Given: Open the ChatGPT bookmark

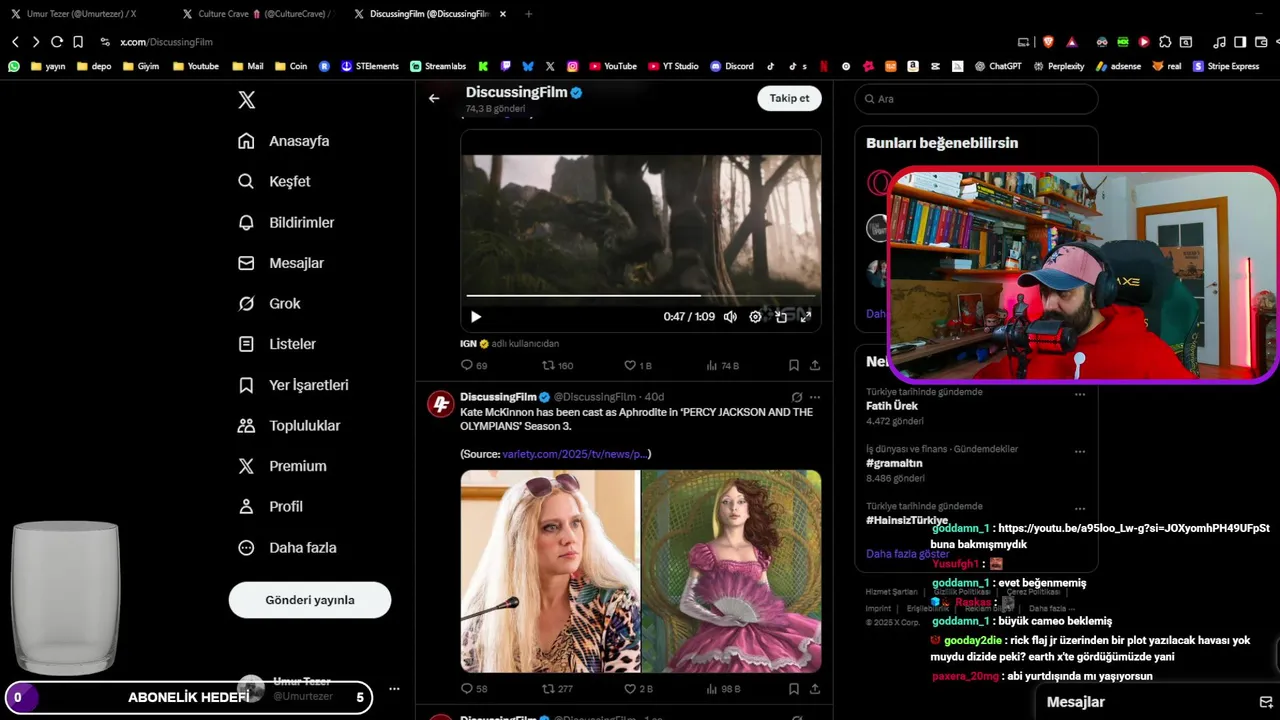Looking at the screenshot, I should coord(998,66).
